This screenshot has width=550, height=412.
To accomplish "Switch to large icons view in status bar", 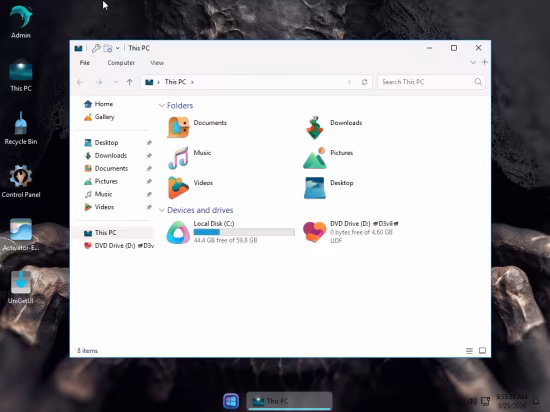I will 482,351.
